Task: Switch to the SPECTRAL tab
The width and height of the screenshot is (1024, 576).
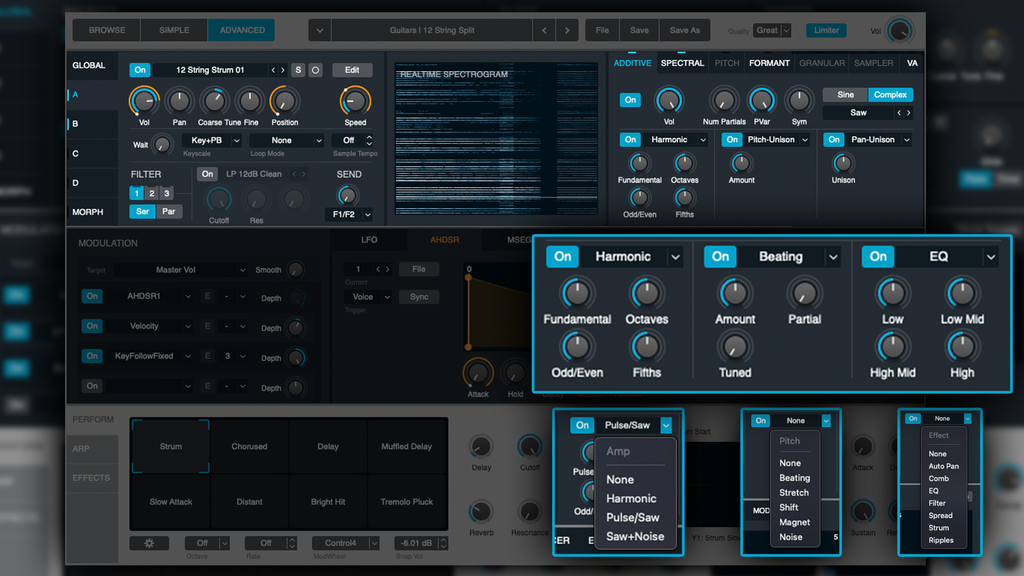Action: pyautogui.click(x=683, y=62)
